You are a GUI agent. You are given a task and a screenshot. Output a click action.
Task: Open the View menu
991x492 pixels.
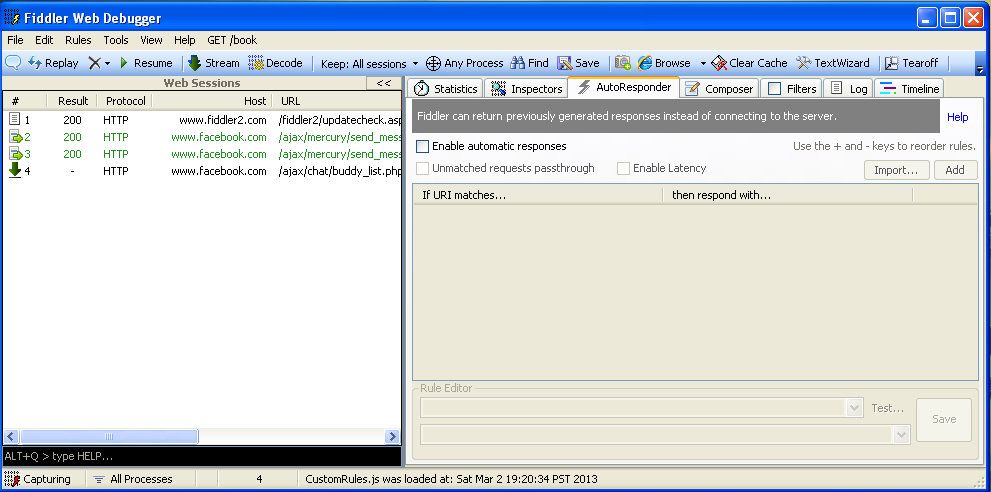[x=152, y=40]
